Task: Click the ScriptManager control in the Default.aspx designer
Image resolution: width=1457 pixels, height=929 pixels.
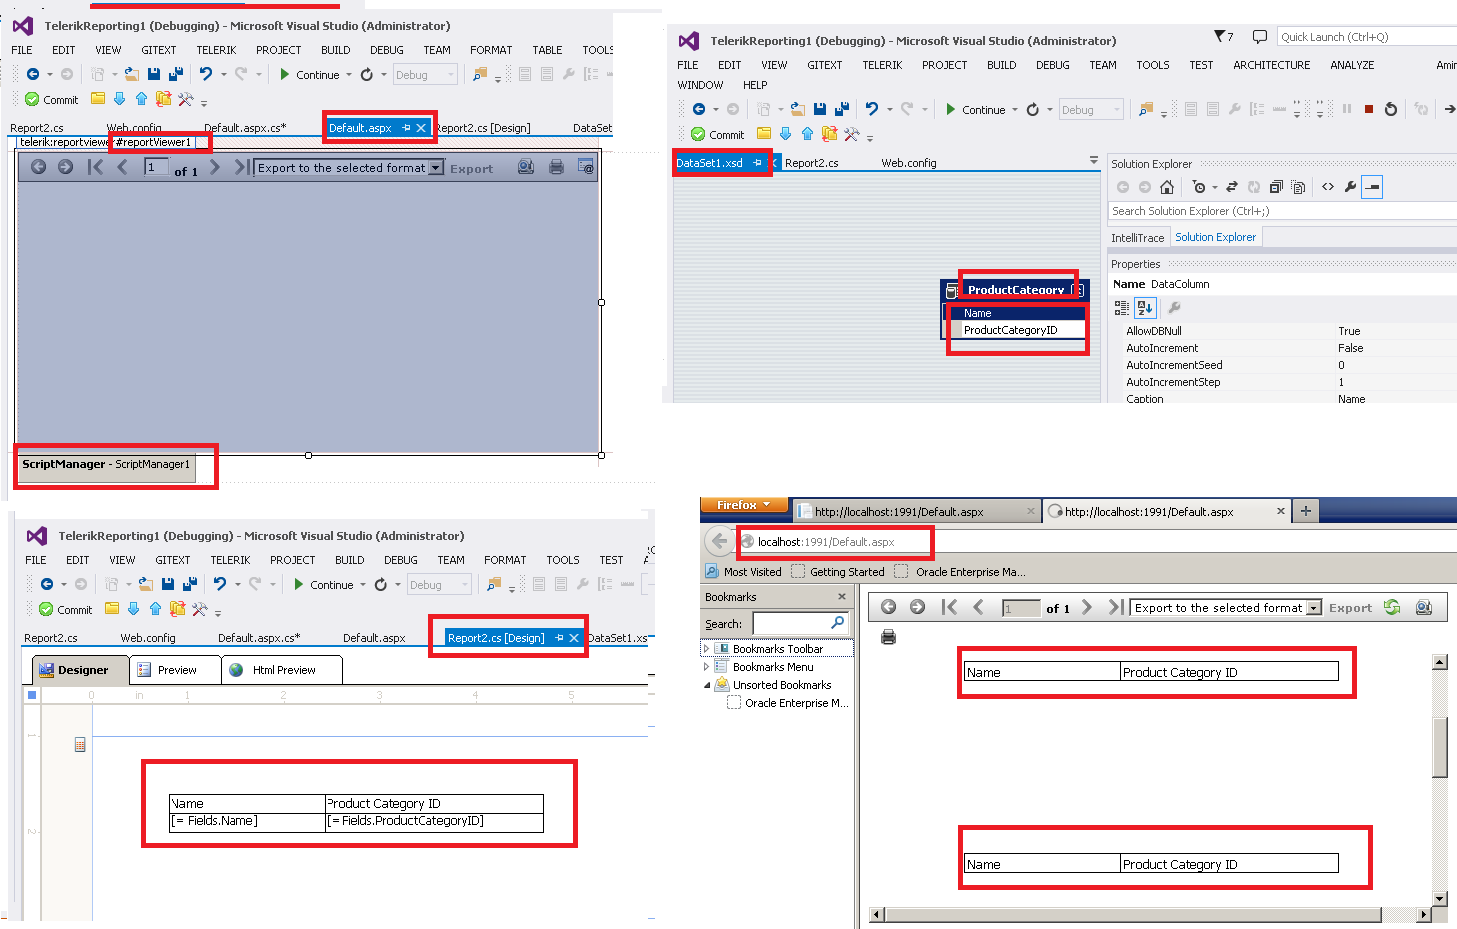Action: point(106,465)
